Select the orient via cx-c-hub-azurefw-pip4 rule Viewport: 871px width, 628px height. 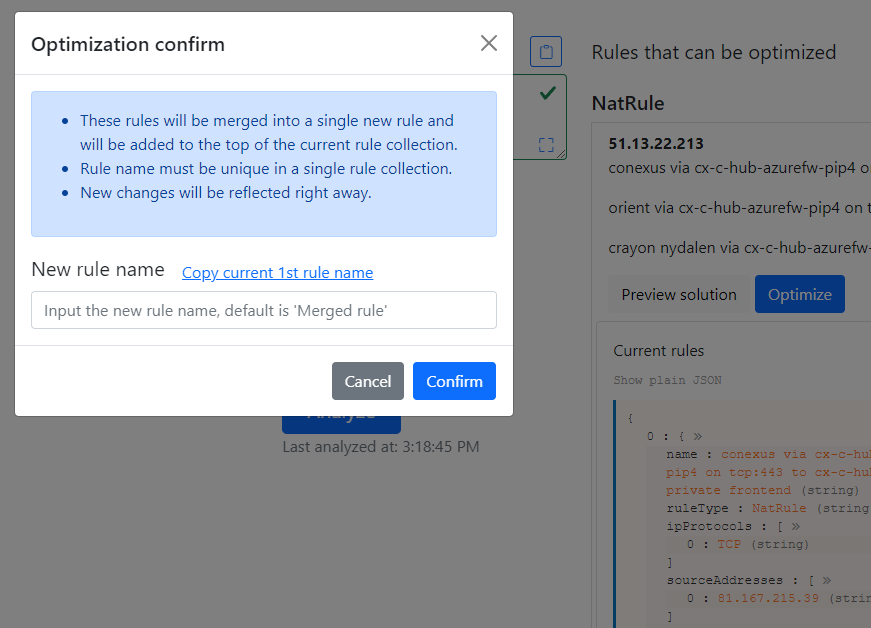click(x=740, y=208)
